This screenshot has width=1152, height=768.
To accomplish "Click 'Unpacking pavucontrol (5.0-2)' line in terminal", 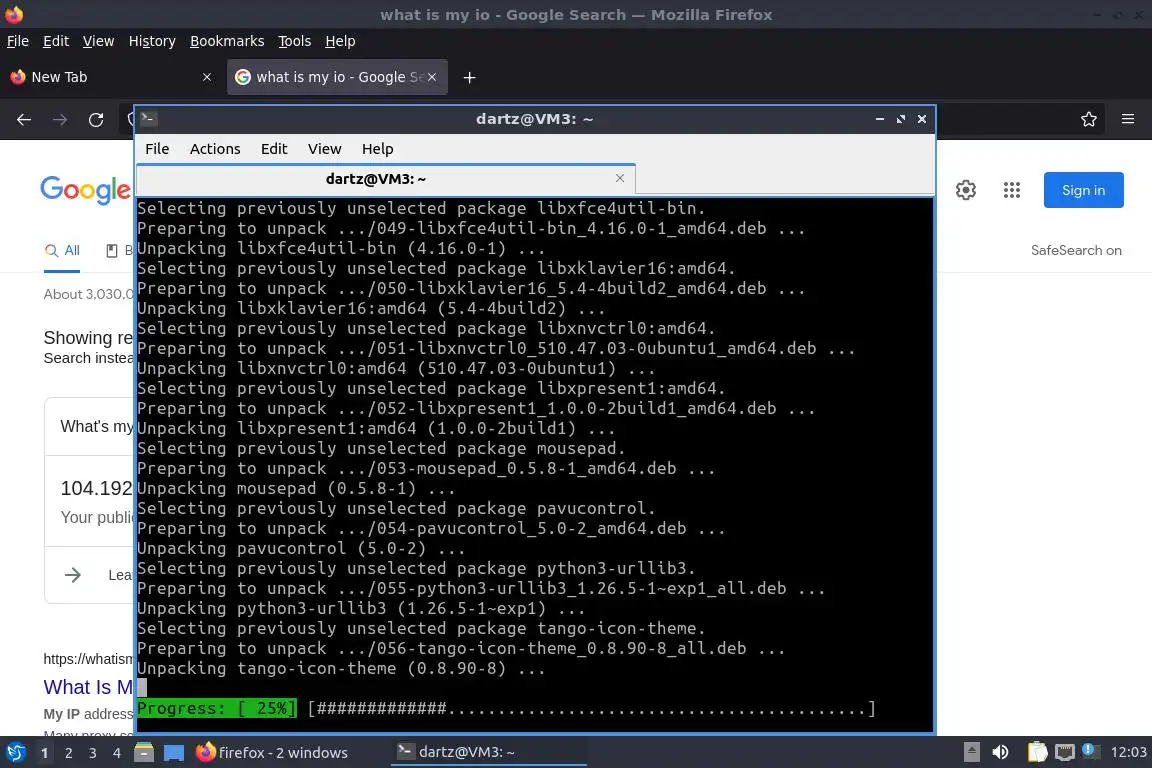I will point(301,548).
